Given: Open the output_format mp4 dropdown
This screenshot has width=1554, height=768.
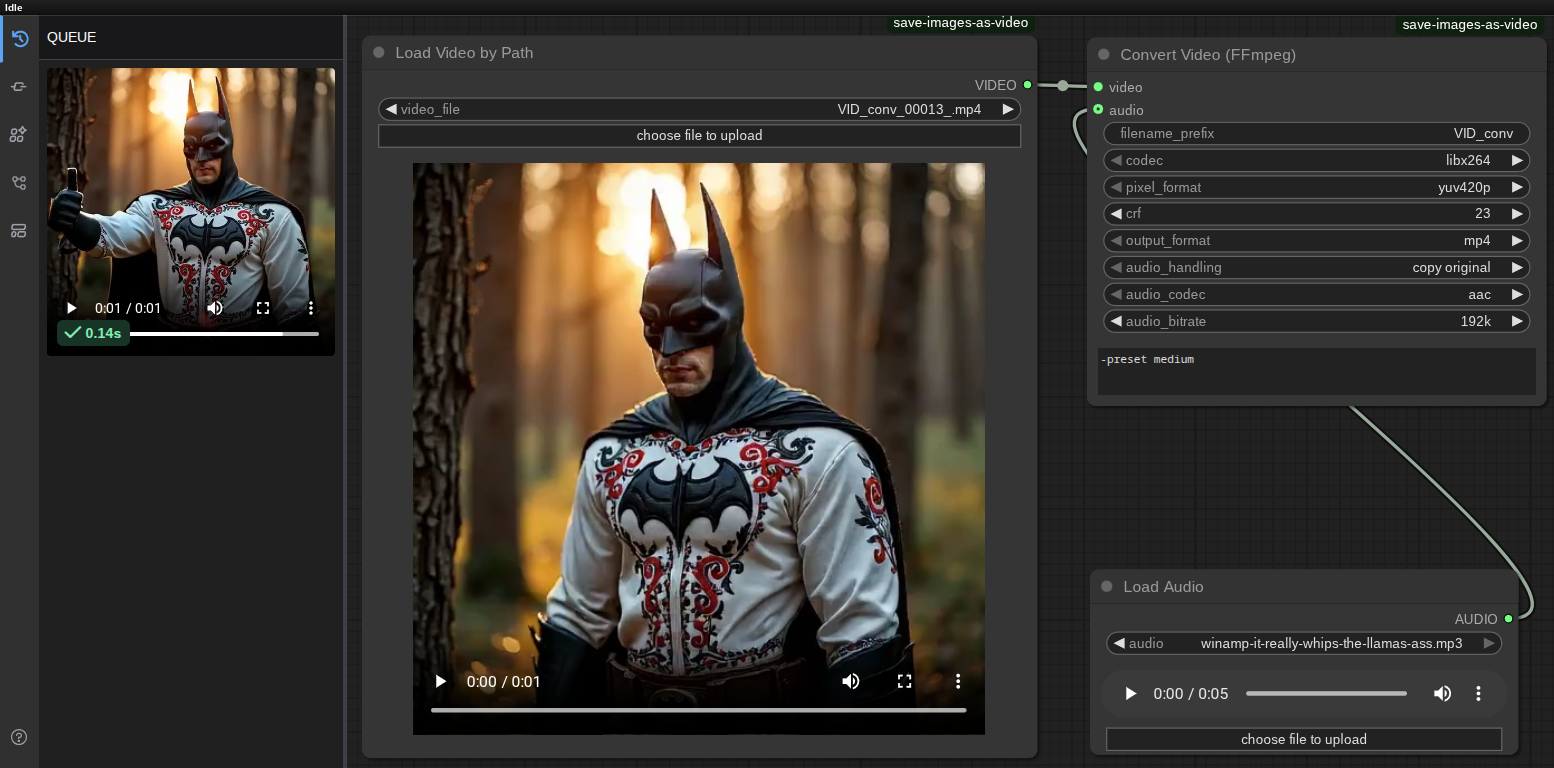Looking at the screenshot, I should [1317, 240].
